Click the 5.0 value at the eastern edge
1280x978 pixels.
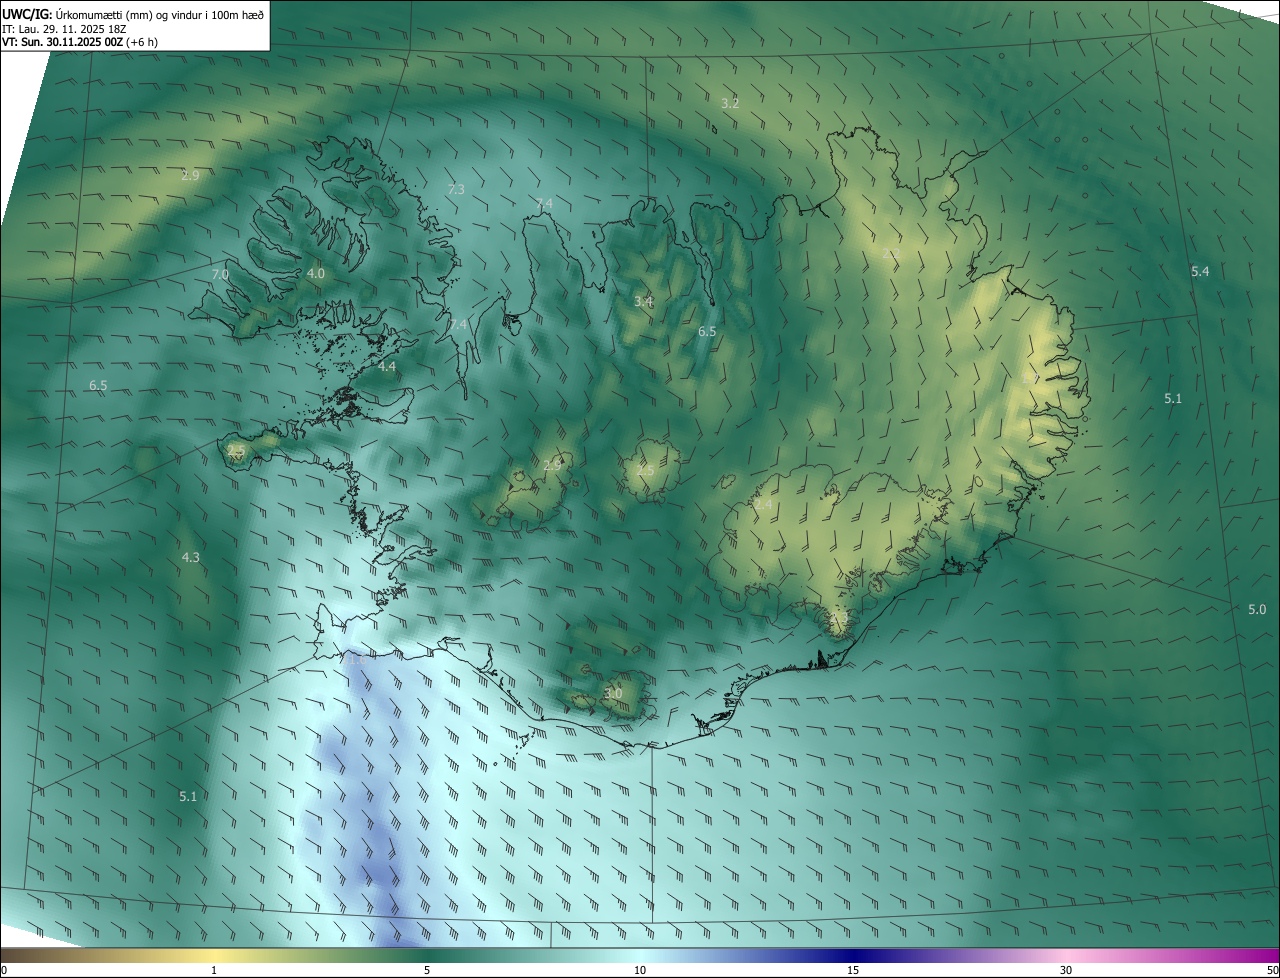pyautogui.click(x=1257, y=609)
